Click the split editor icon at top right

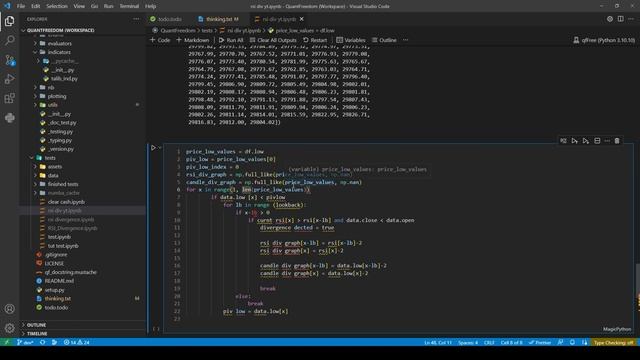620,19
